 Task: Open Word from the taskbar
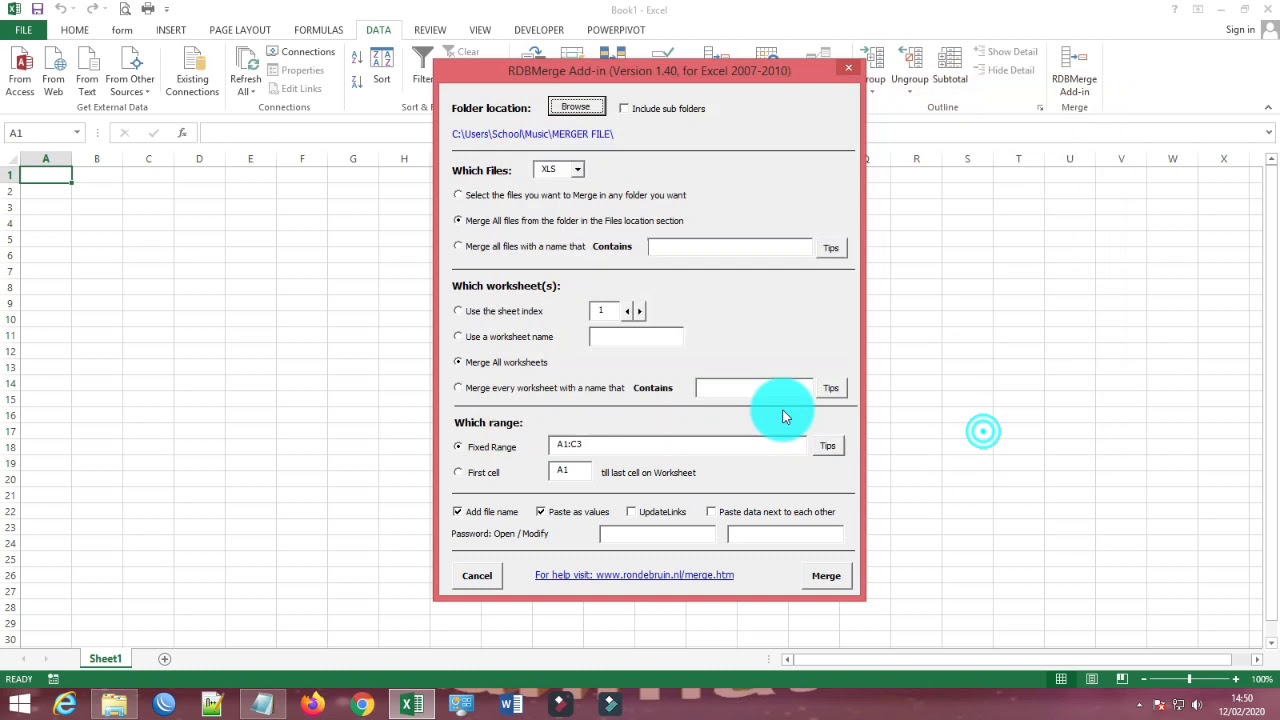[x=510, y=705]
